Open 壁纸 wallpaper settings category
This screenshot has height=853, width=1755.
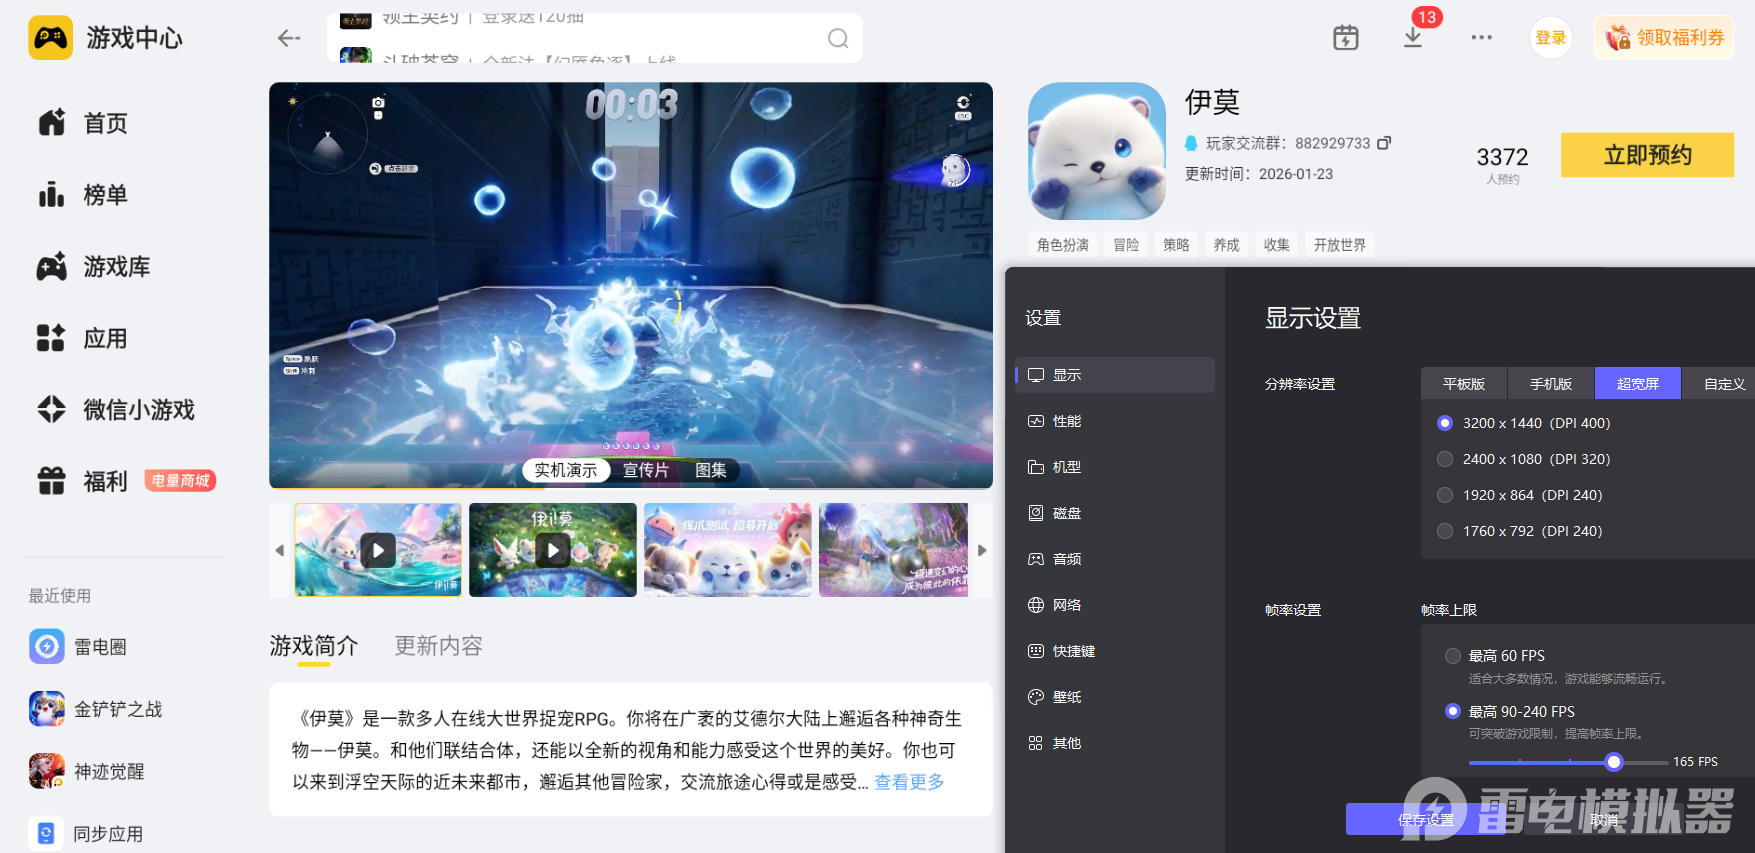(1115, 697)
